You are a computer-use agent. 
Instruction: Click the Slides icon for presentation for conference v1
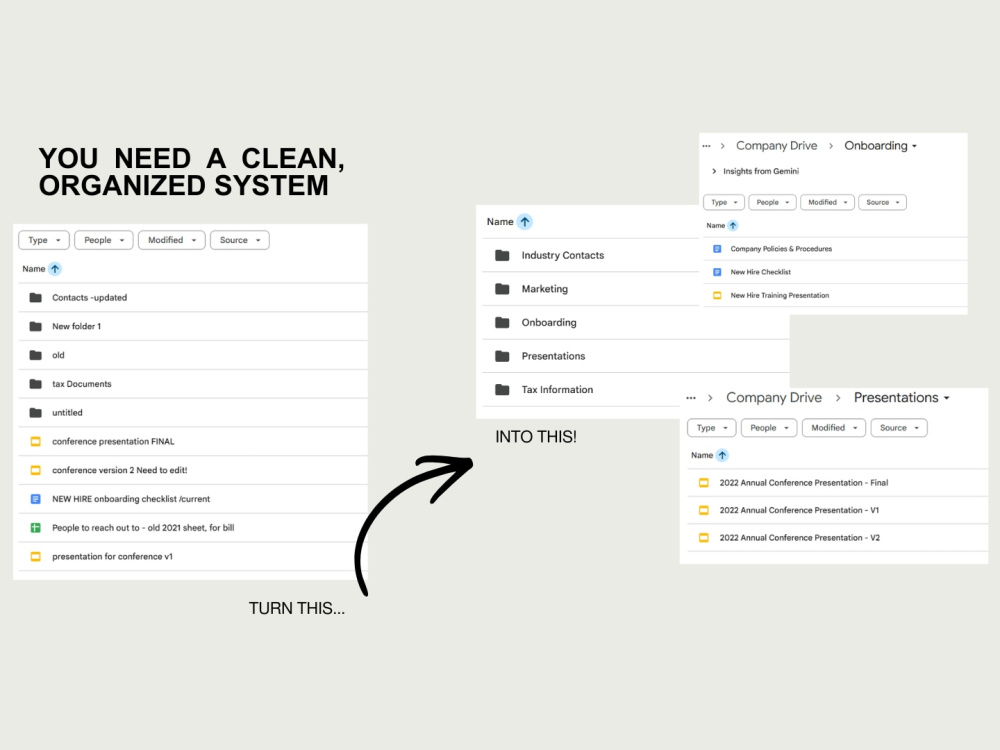36,557
